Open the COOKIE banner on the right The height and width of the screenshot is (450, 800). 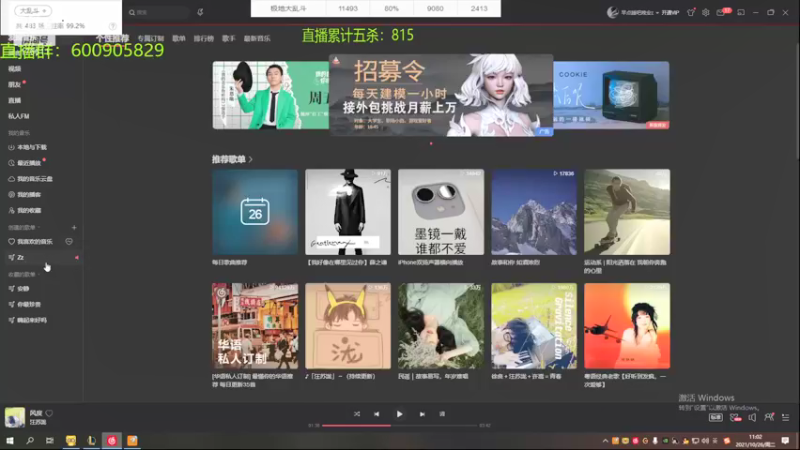click(612, 95)
